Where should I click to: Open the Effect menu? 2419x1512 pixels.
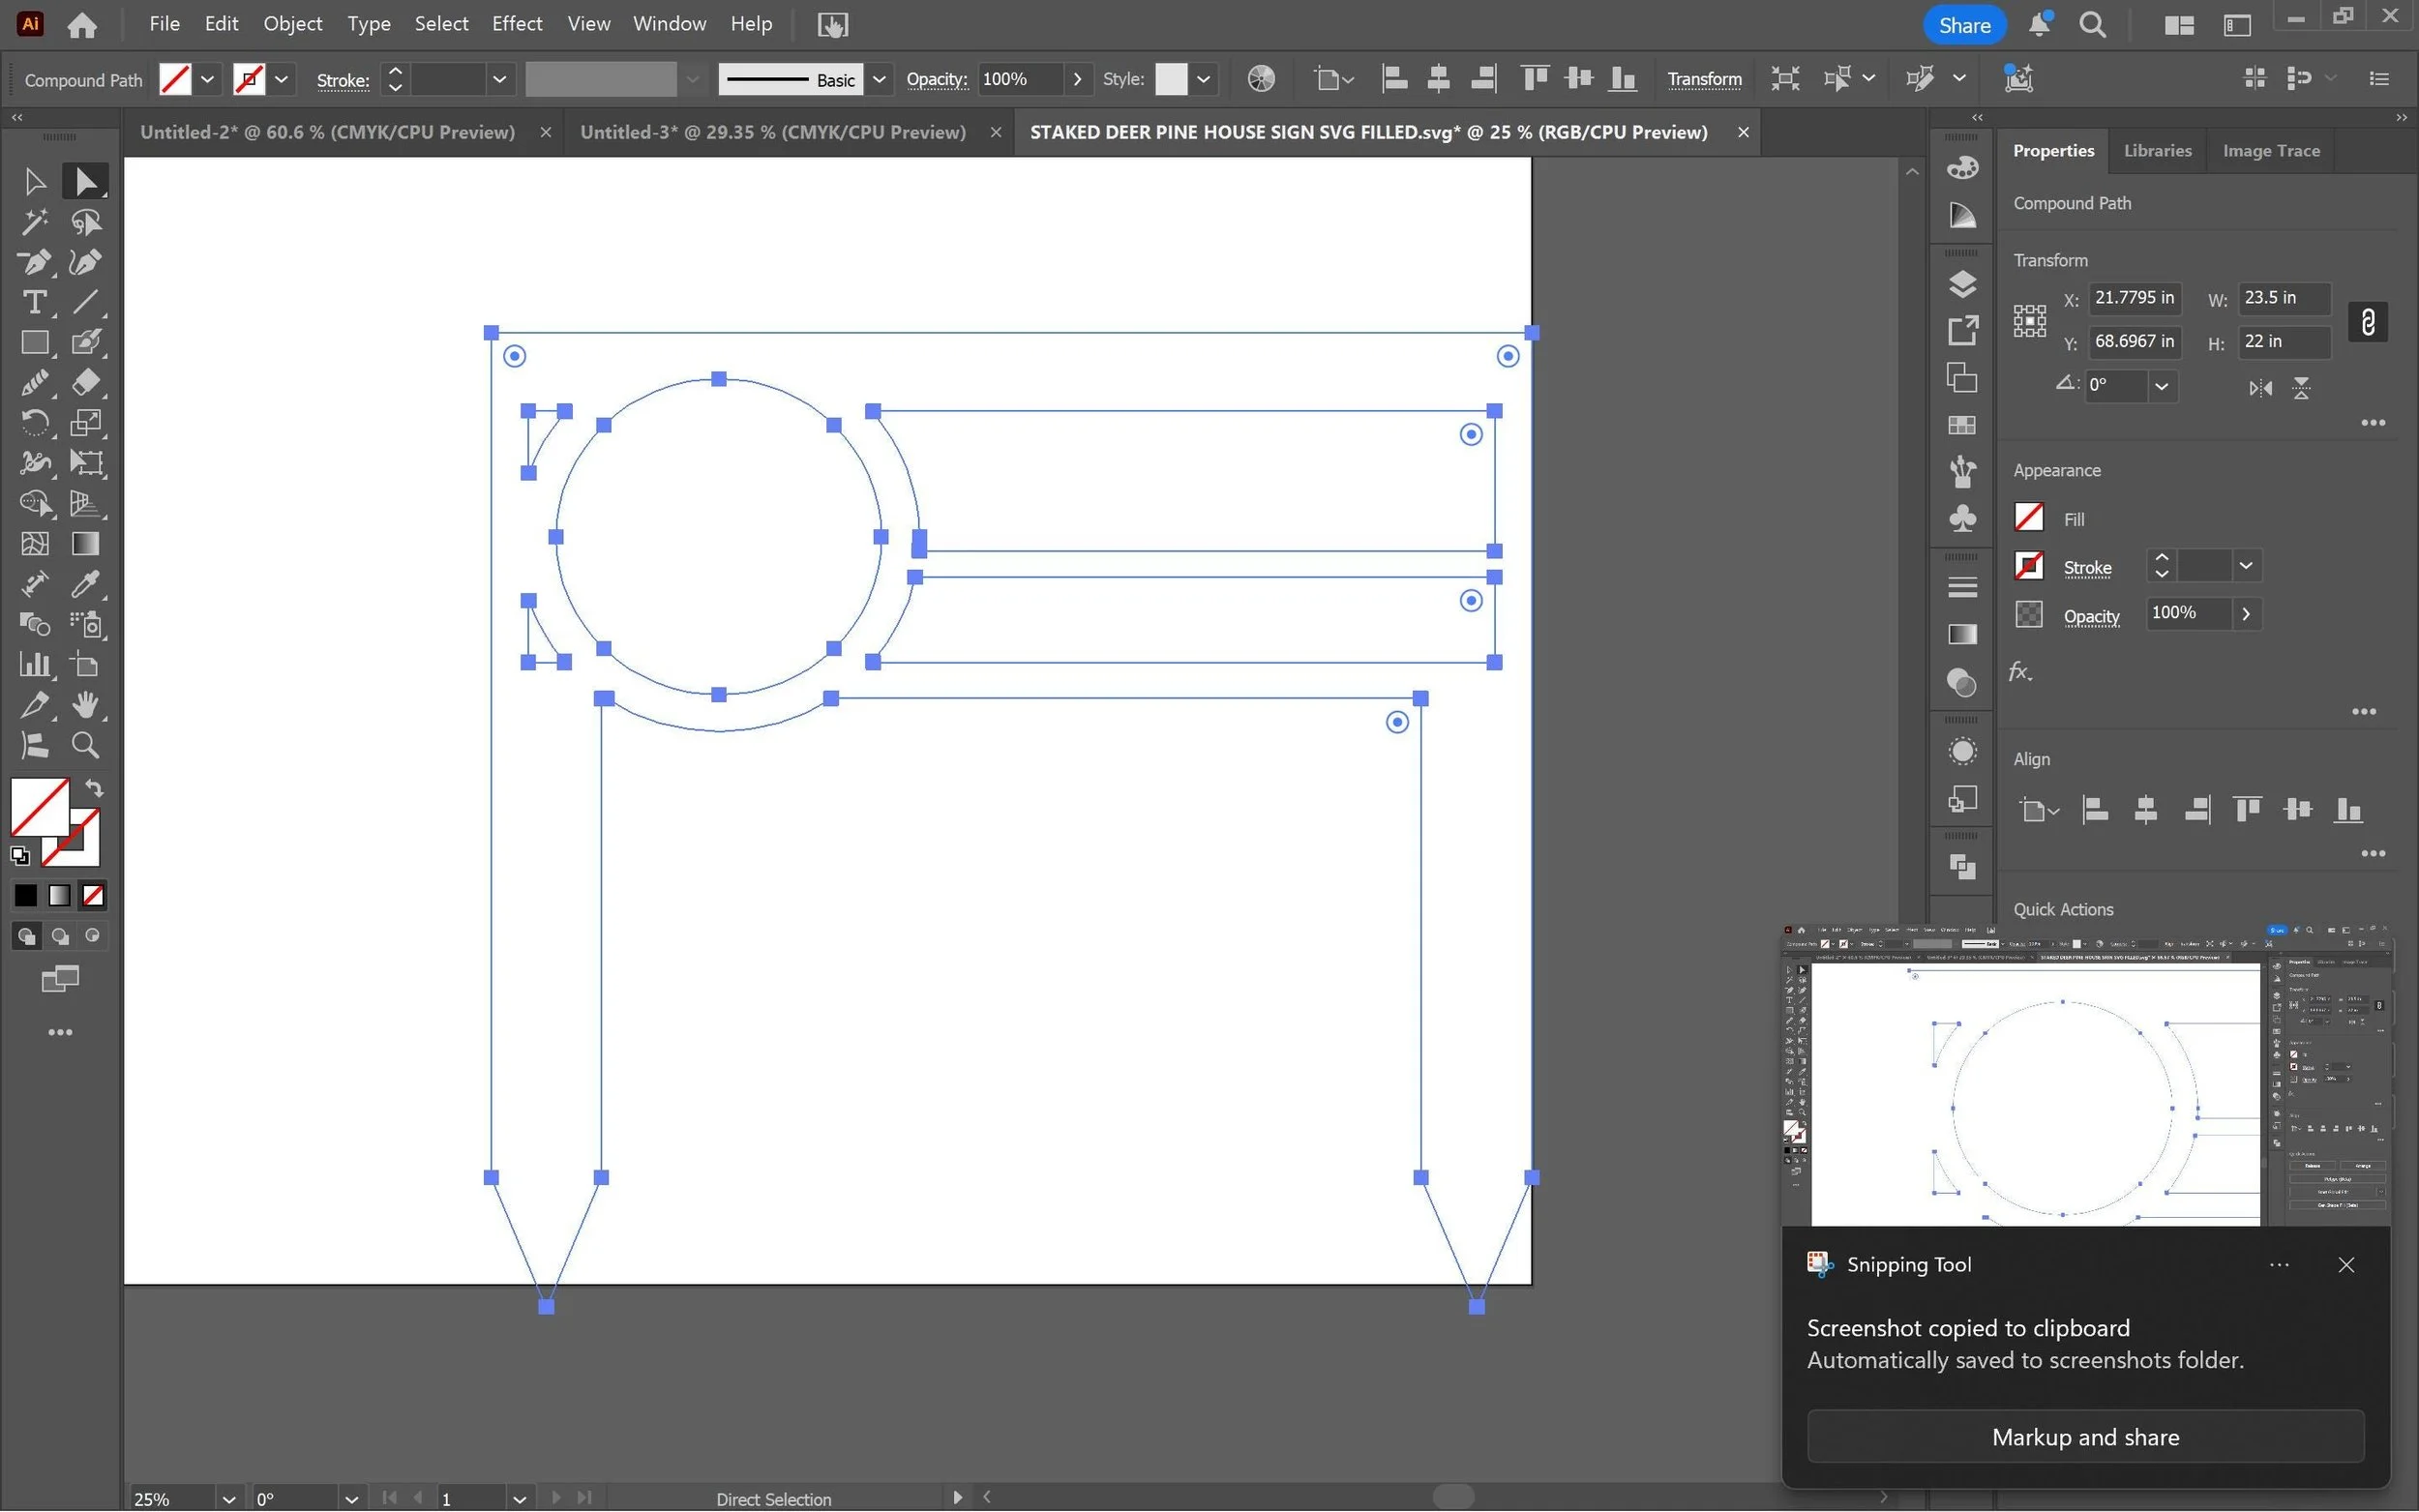coord(516,24)
